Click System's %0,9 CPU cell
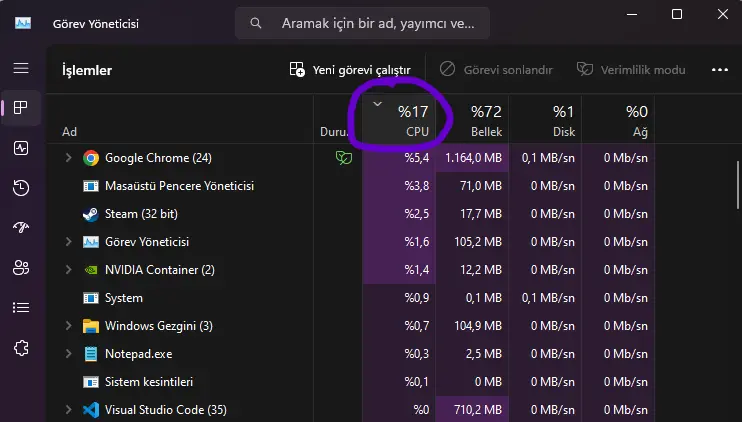Image resolution: width=742 pixels, height=422 pixels. pyautogui.click(x=399, y=298)
